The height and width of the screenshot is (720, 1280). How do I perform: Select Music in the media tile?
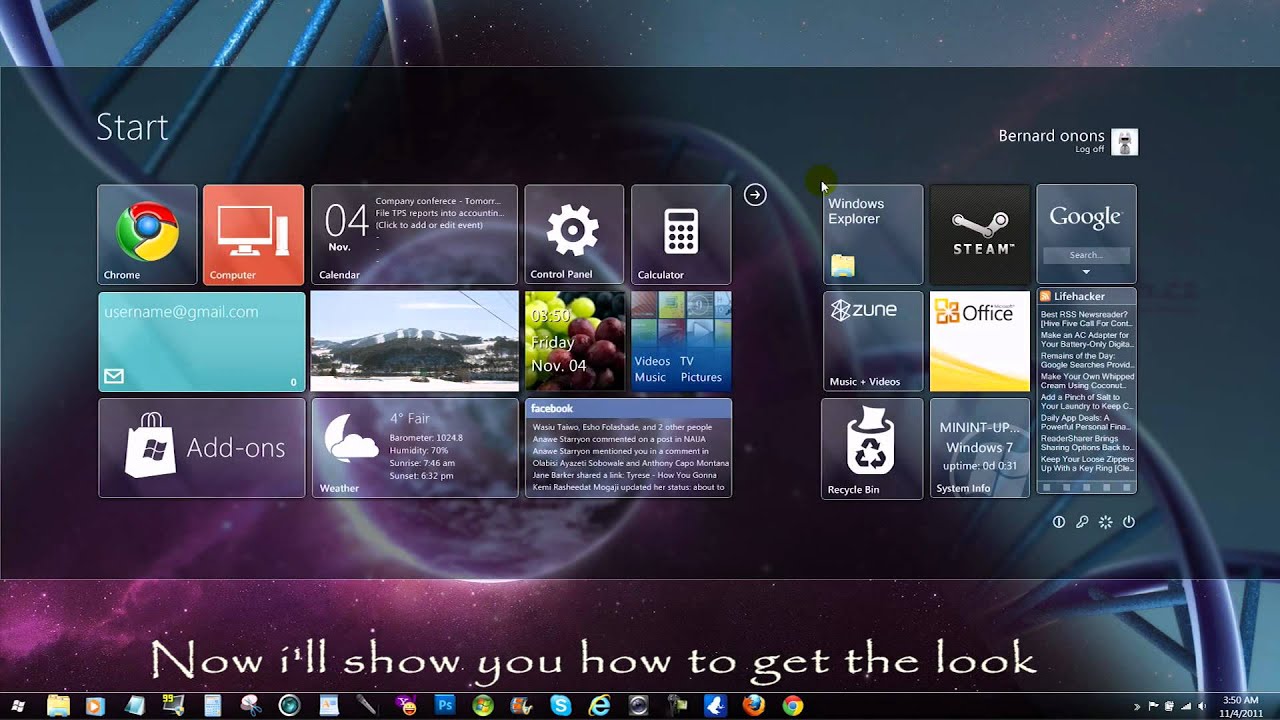(x=650, y=377)
